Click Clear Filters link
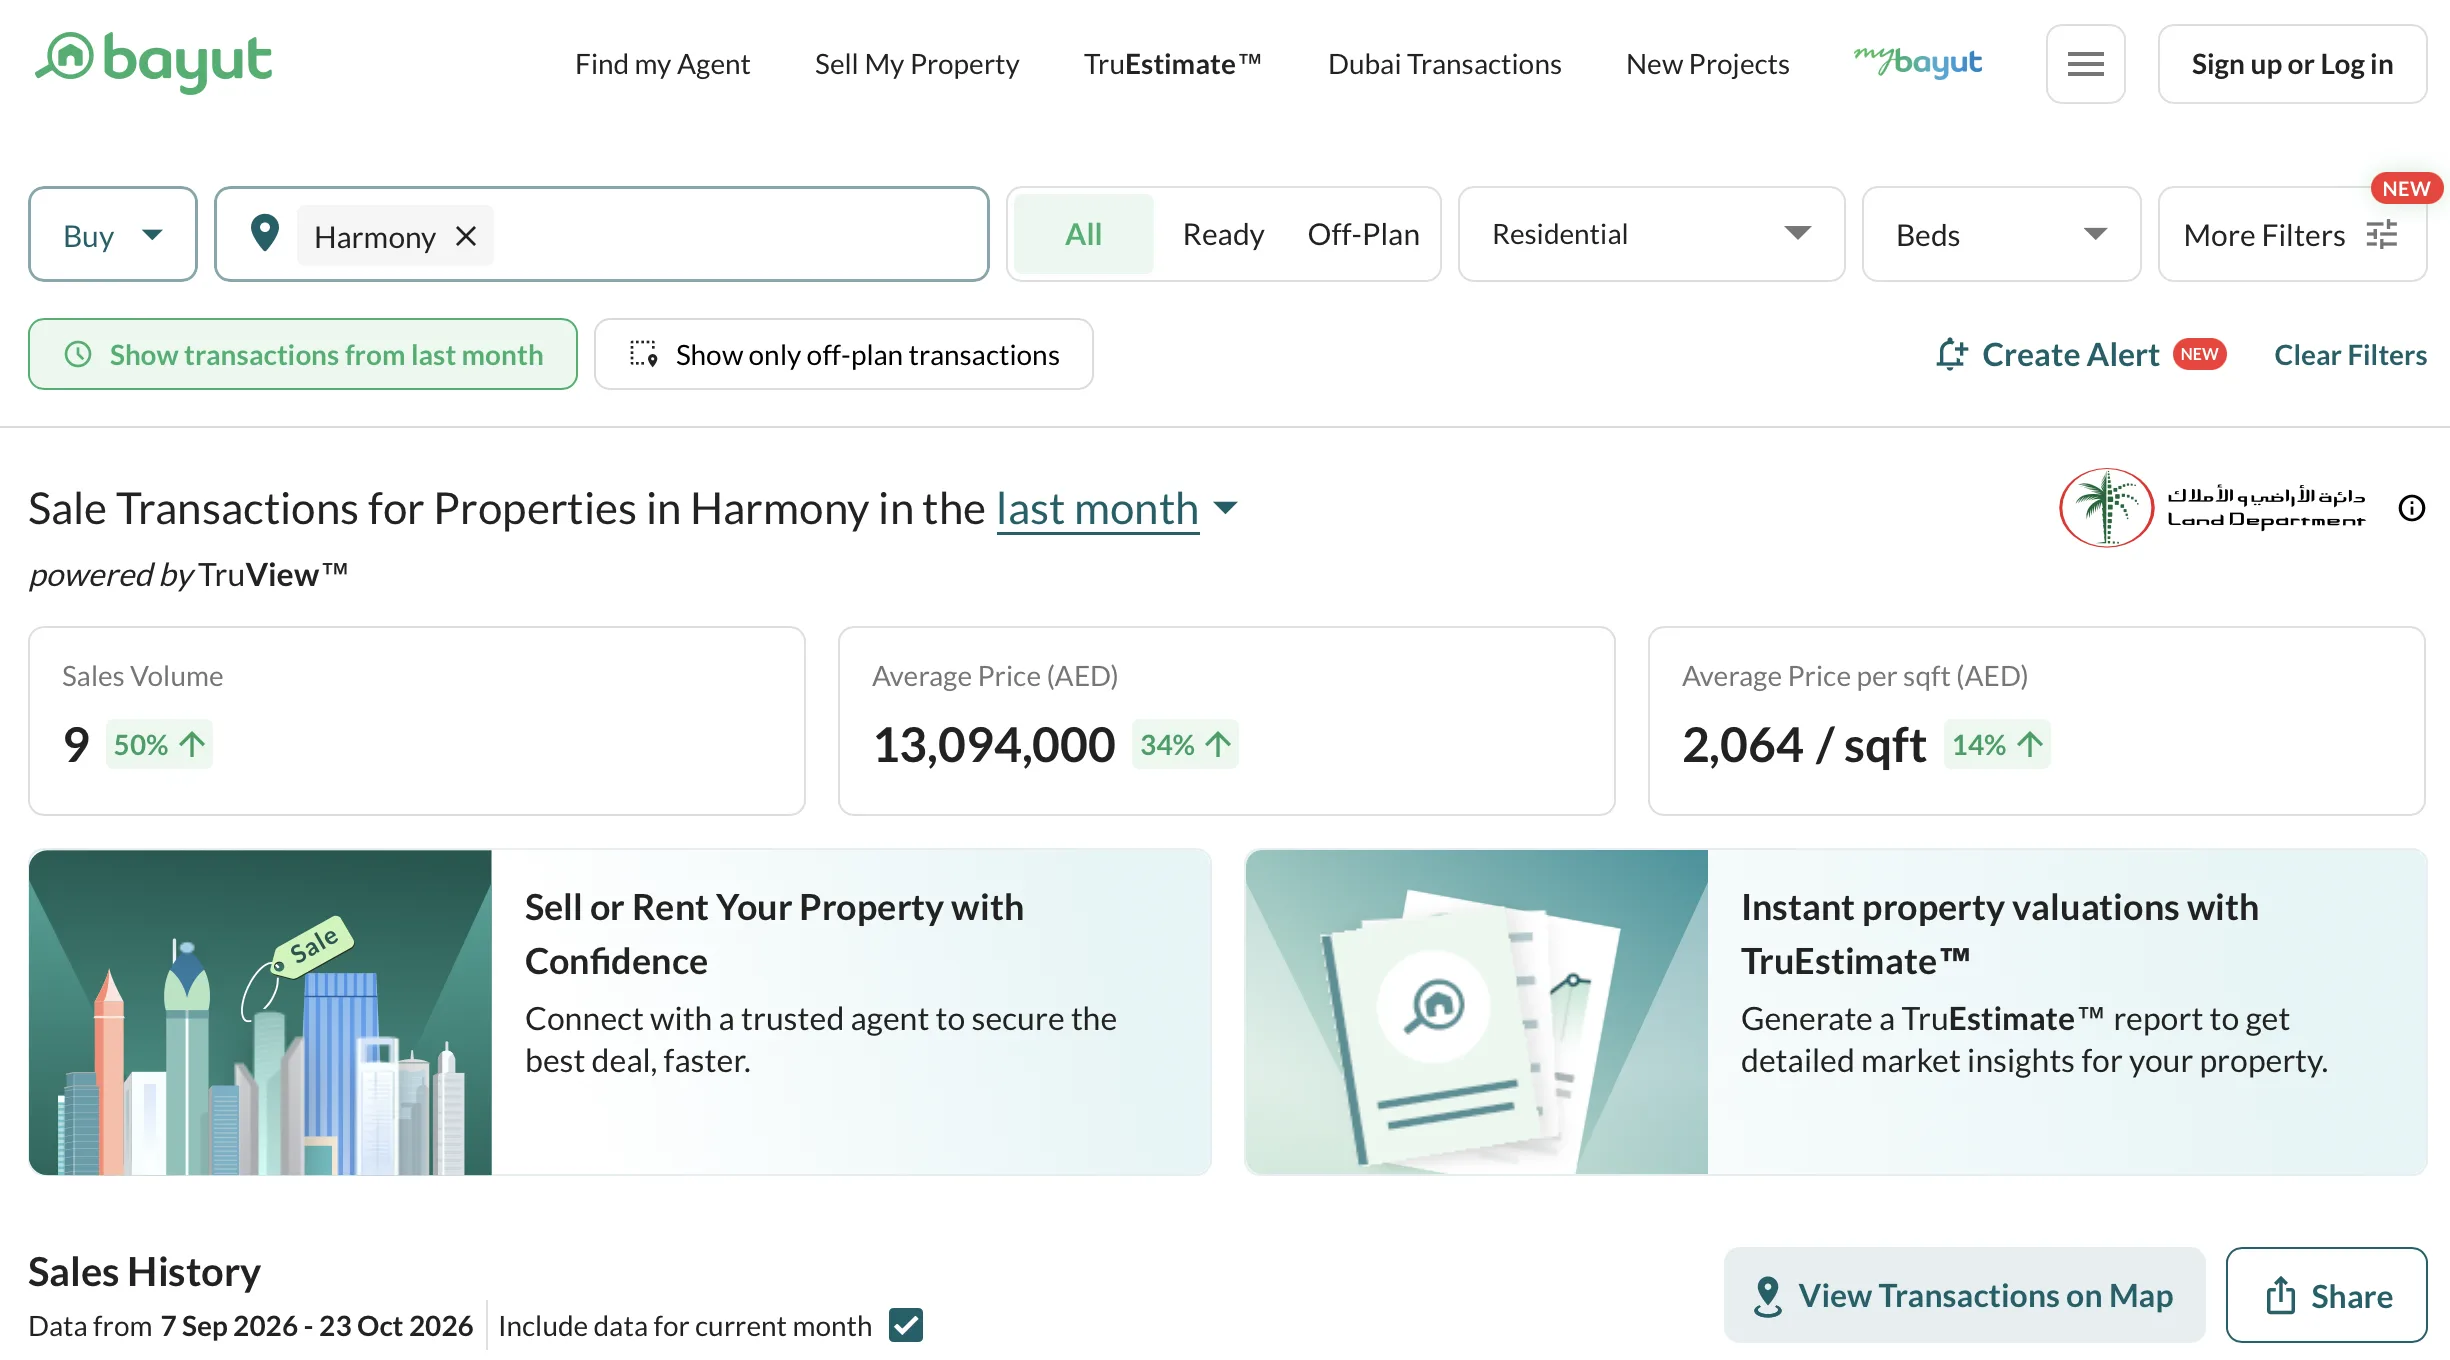2450x1360 pixels. click(x=2350, y=355)
